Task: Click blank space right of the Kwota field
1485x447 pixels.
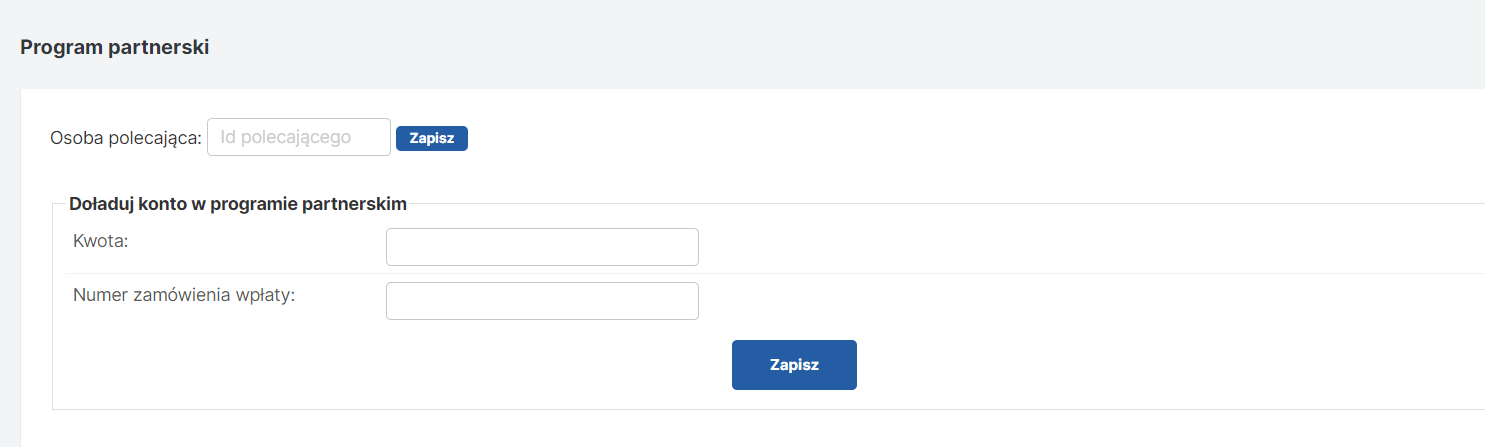Action: click(x=1000, y=247)
